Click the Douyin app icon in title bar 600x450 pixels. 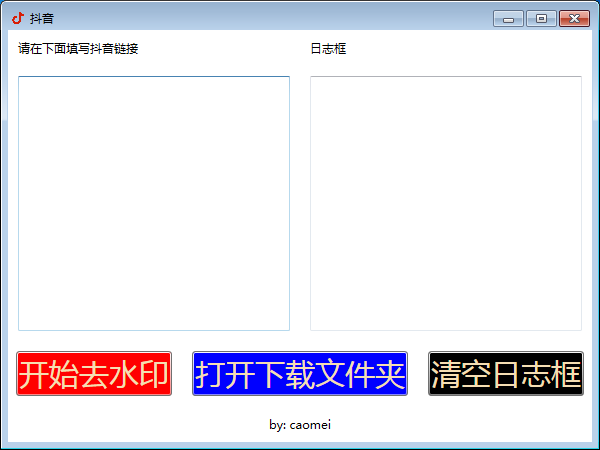[18, 18]
